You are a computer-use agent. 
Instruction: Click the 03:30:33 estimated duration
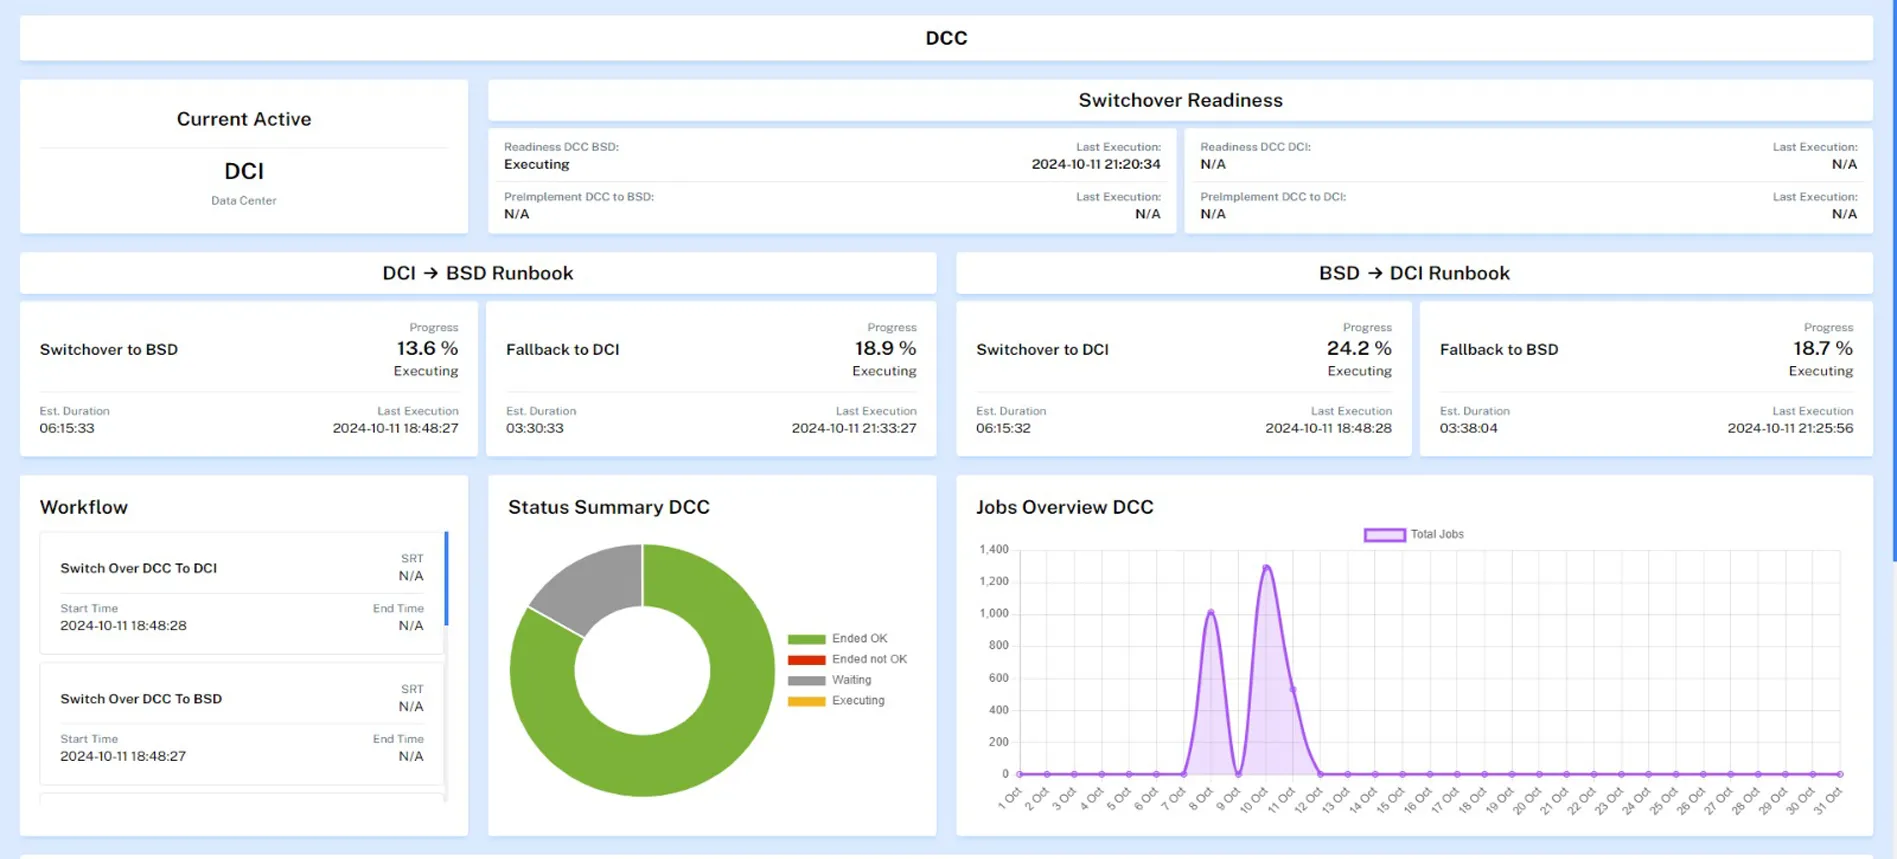tap(535, 428)
